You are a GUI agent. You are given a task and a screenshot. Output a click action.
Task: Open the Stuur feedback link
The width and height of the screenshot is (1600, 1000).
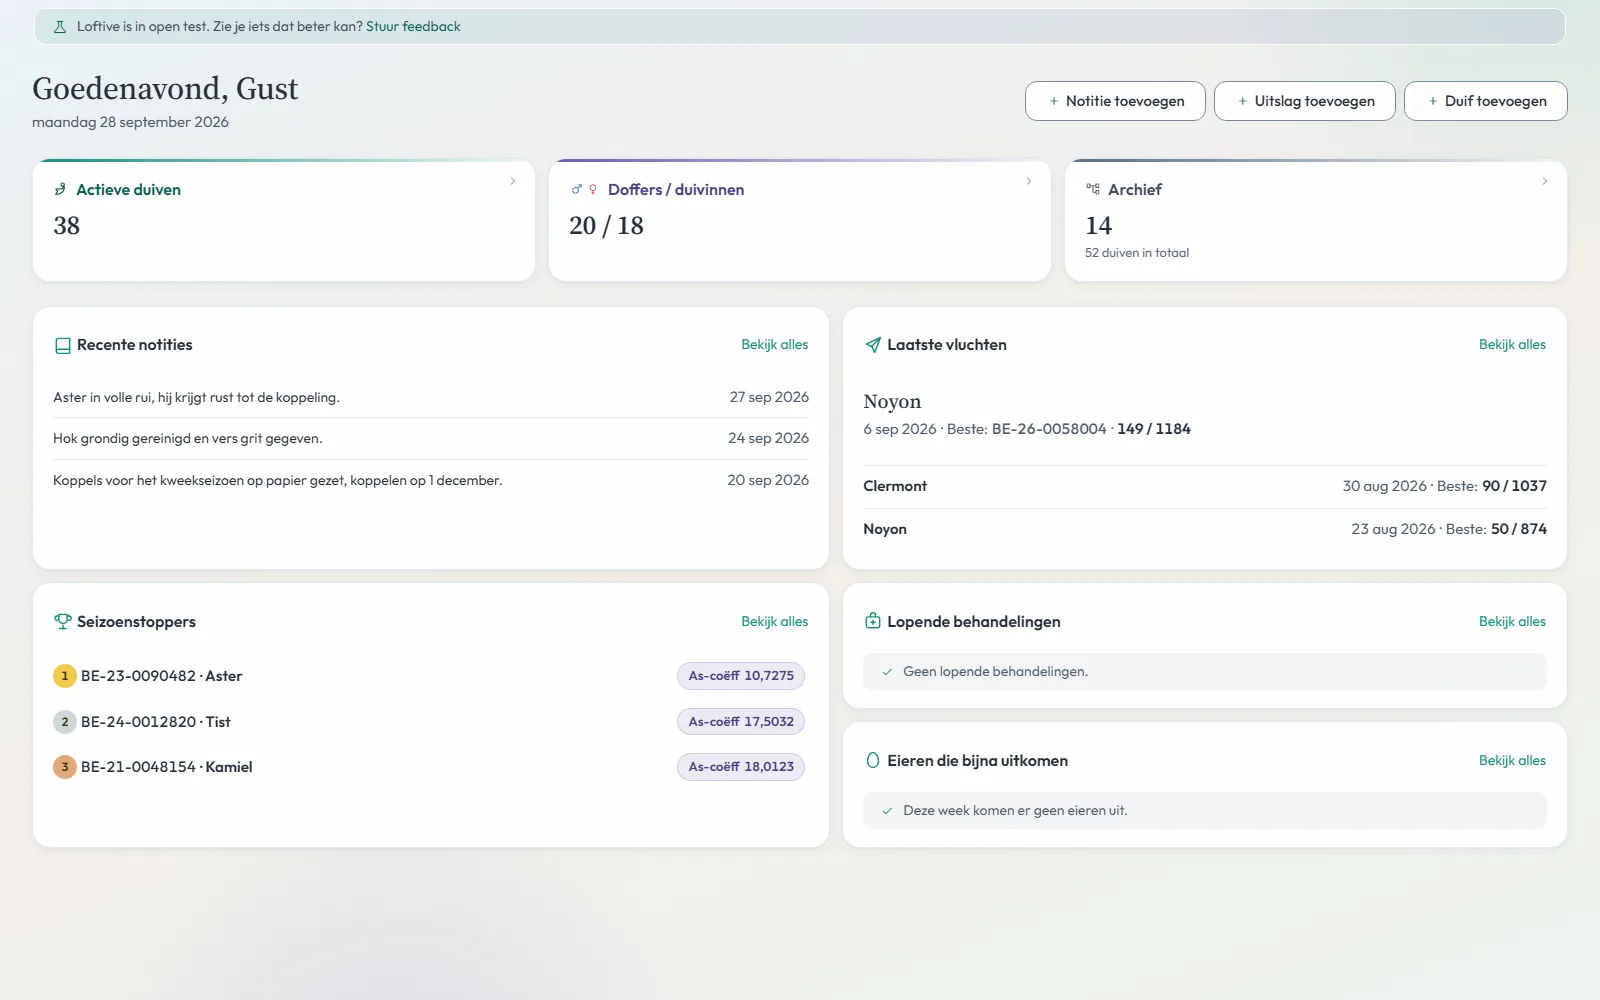click(x=413, y=27)
